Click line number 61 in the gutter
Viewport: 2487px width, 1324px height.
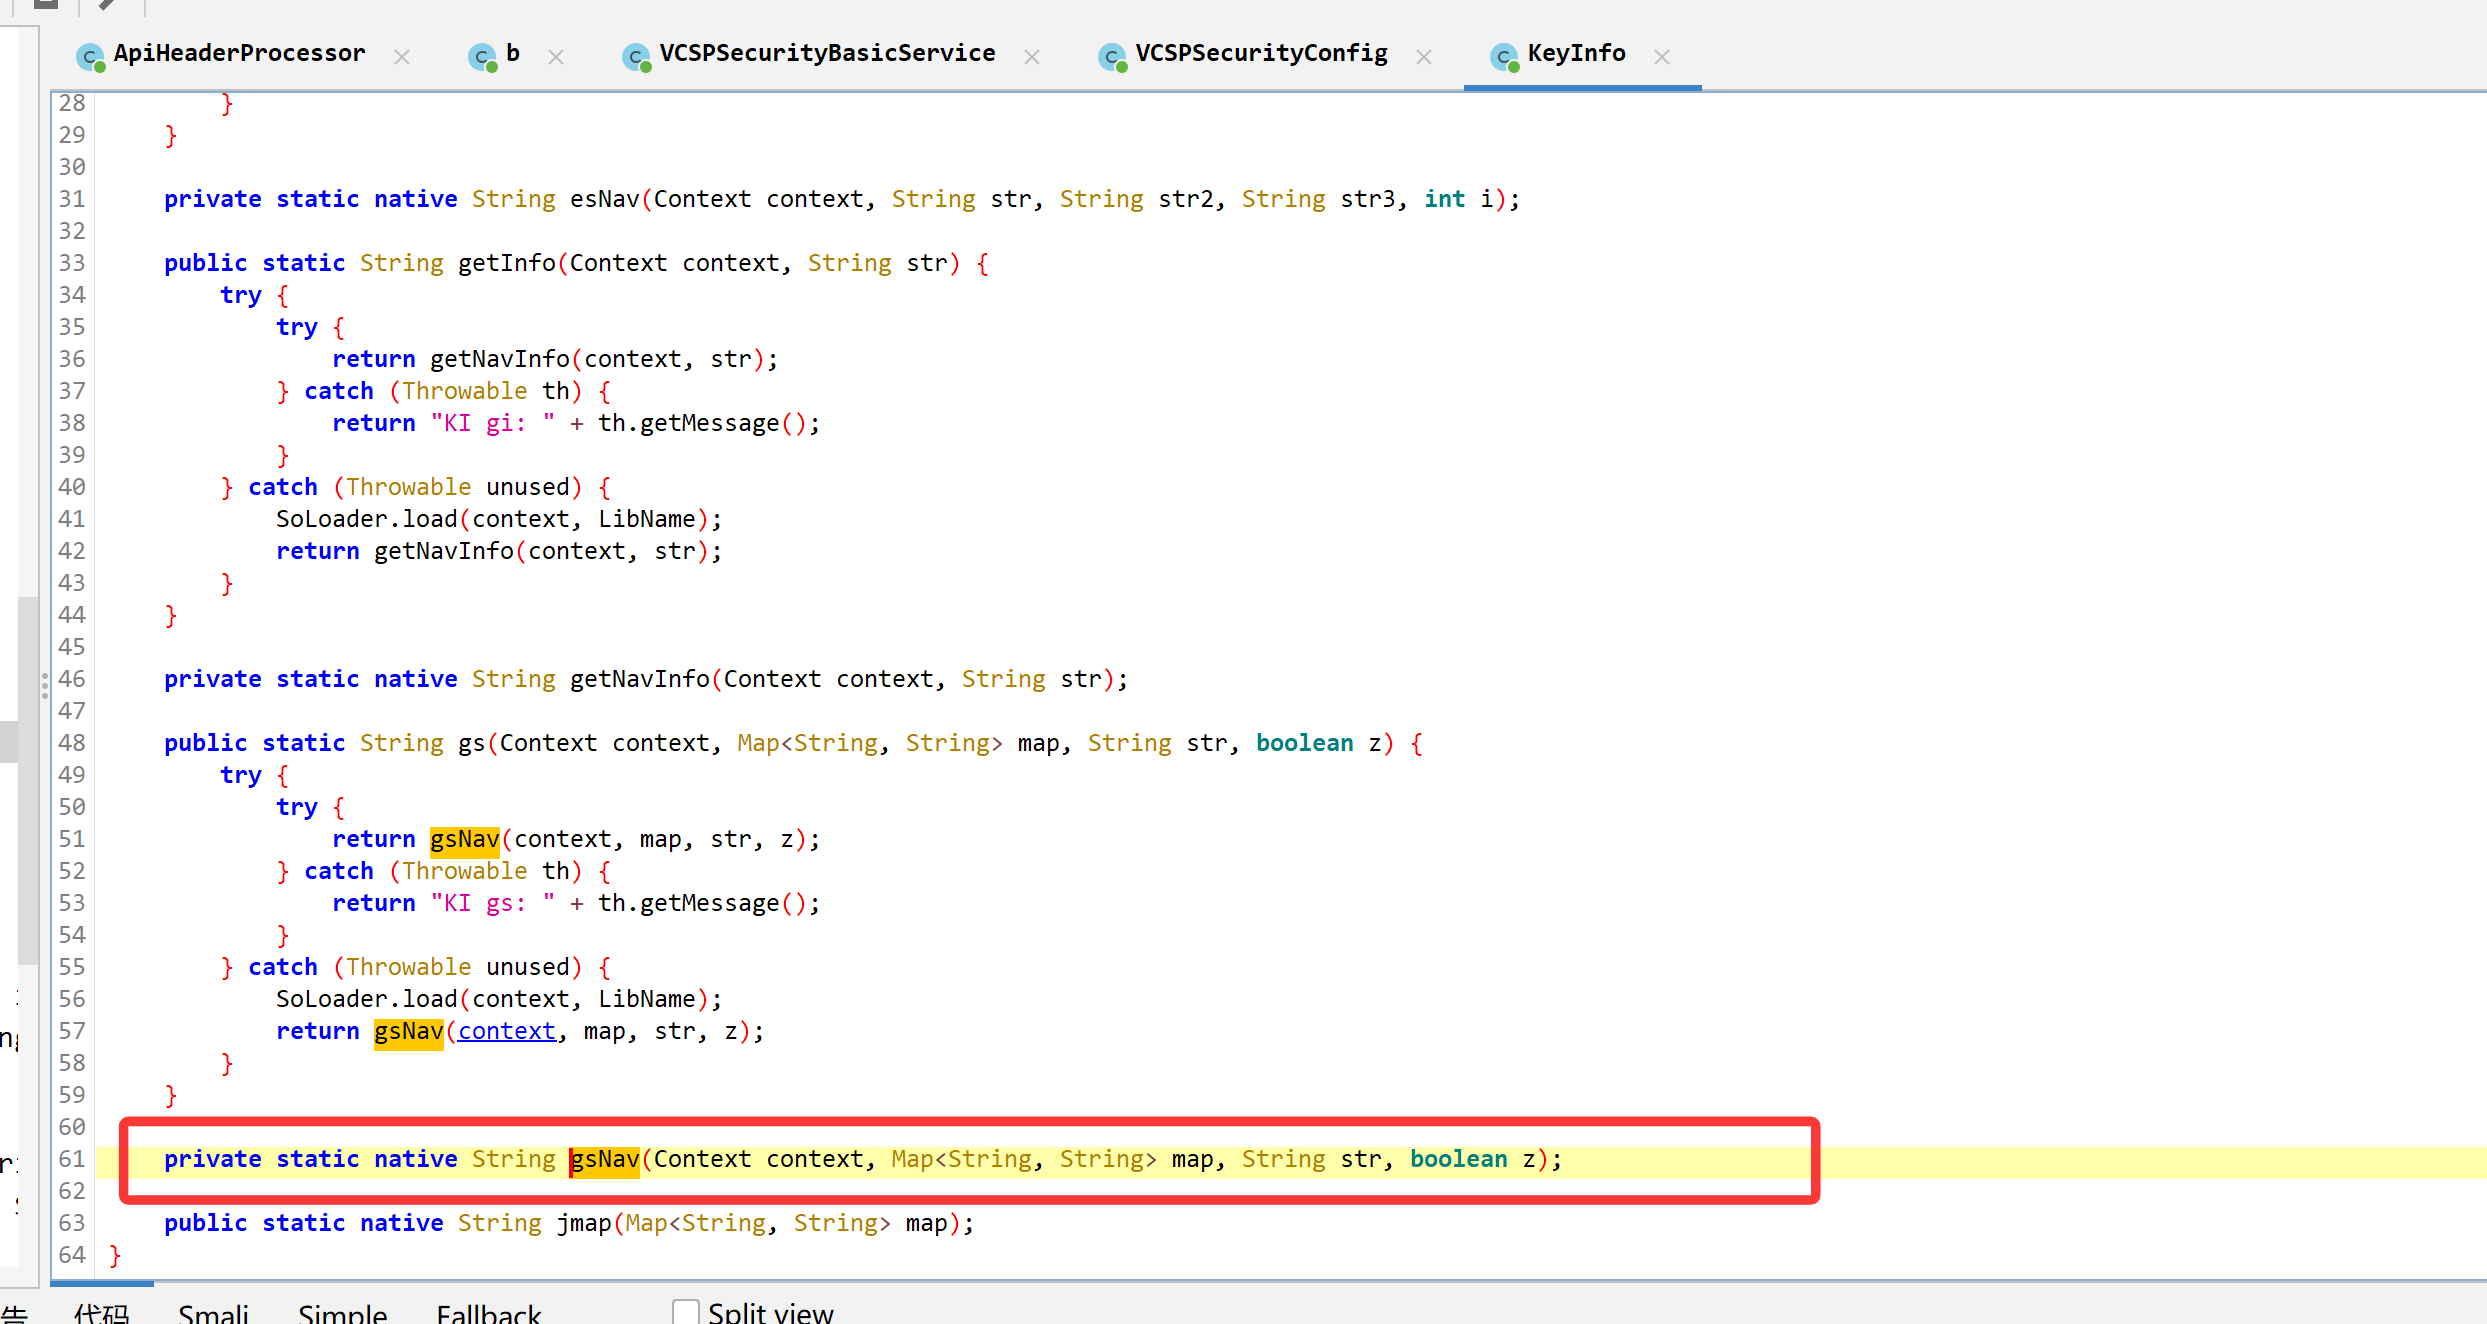point(72,1159)
